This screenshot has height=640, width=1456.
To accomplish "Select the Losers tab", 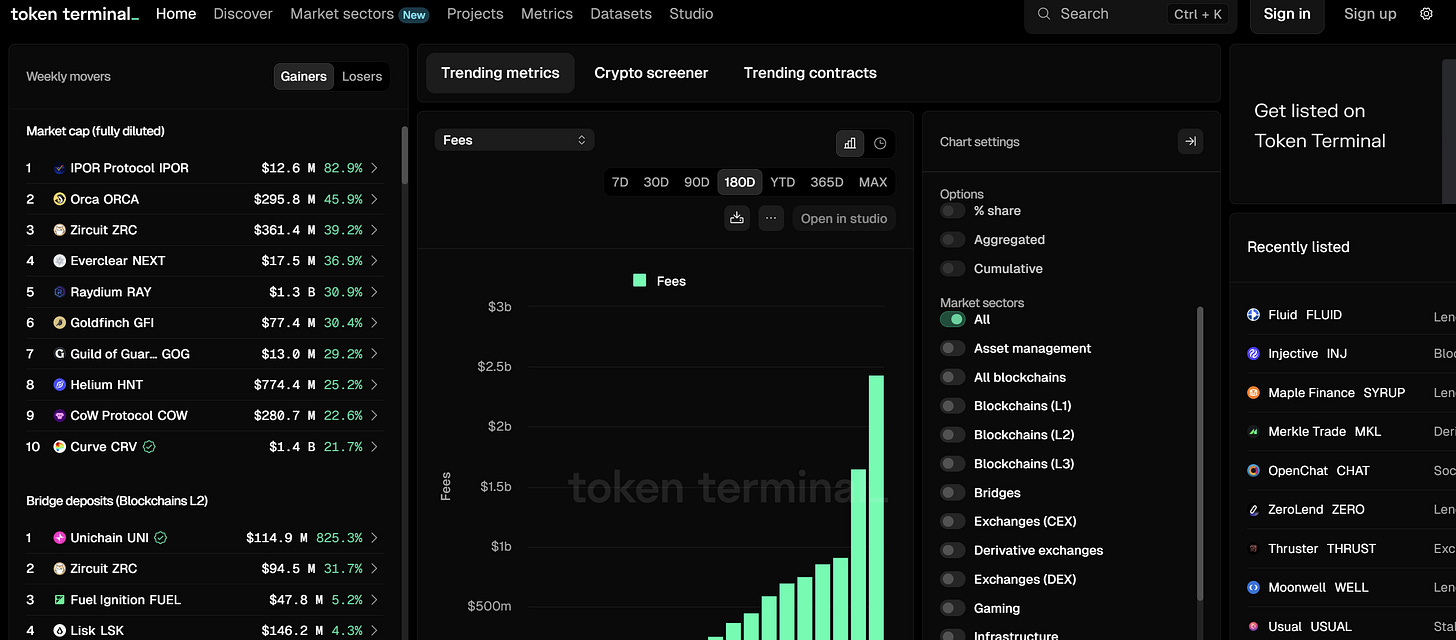I will coord(362,77).
